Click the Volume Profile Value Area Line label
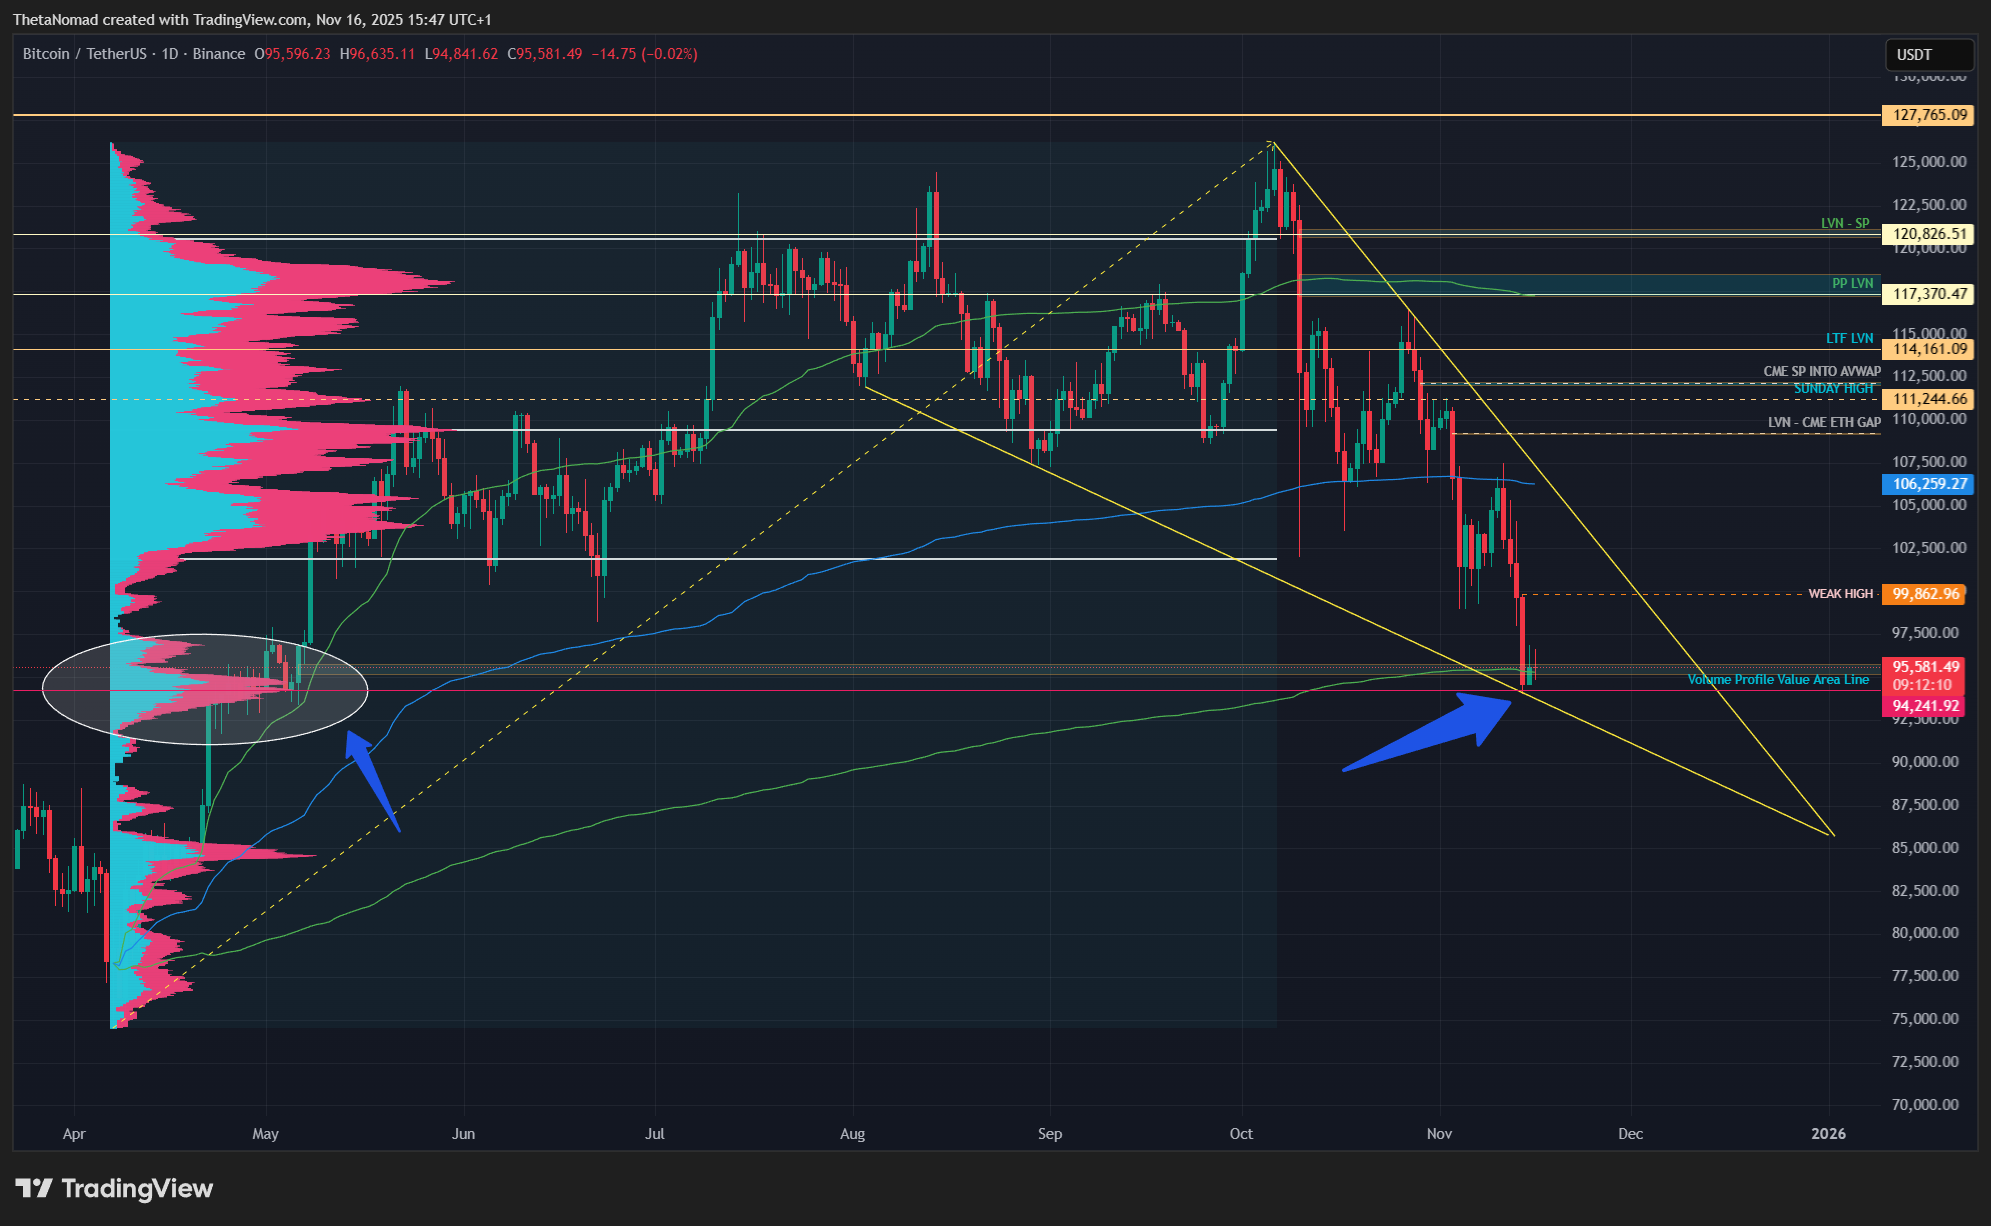Viewport: 1991px width, 1226px height. [1778, 679]
